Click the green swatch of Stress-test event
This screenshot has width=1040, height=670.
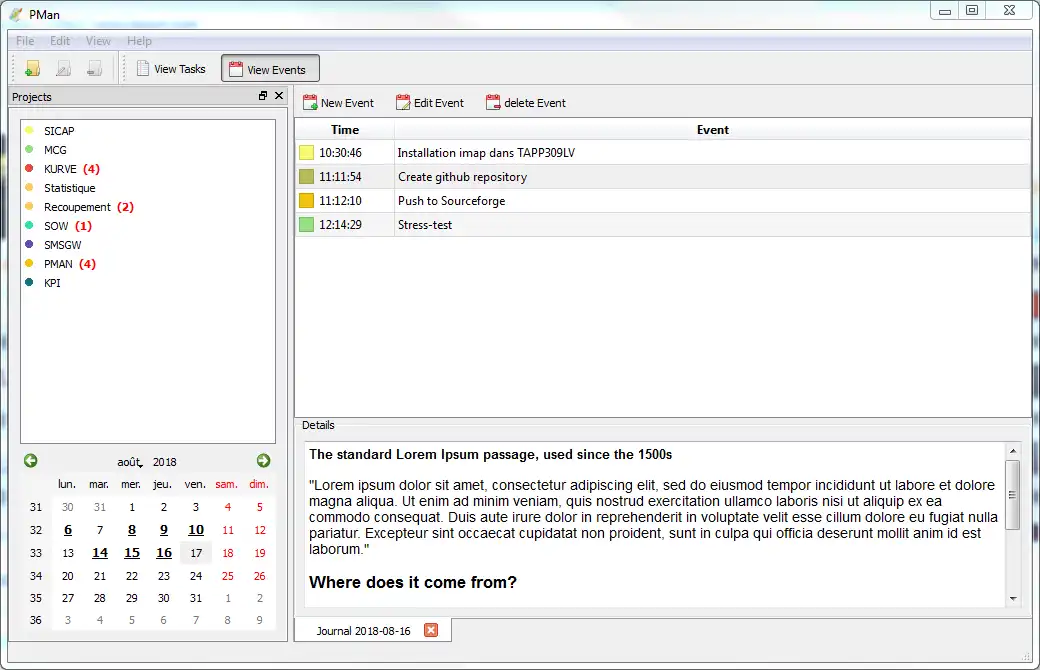tap(306, 224)
